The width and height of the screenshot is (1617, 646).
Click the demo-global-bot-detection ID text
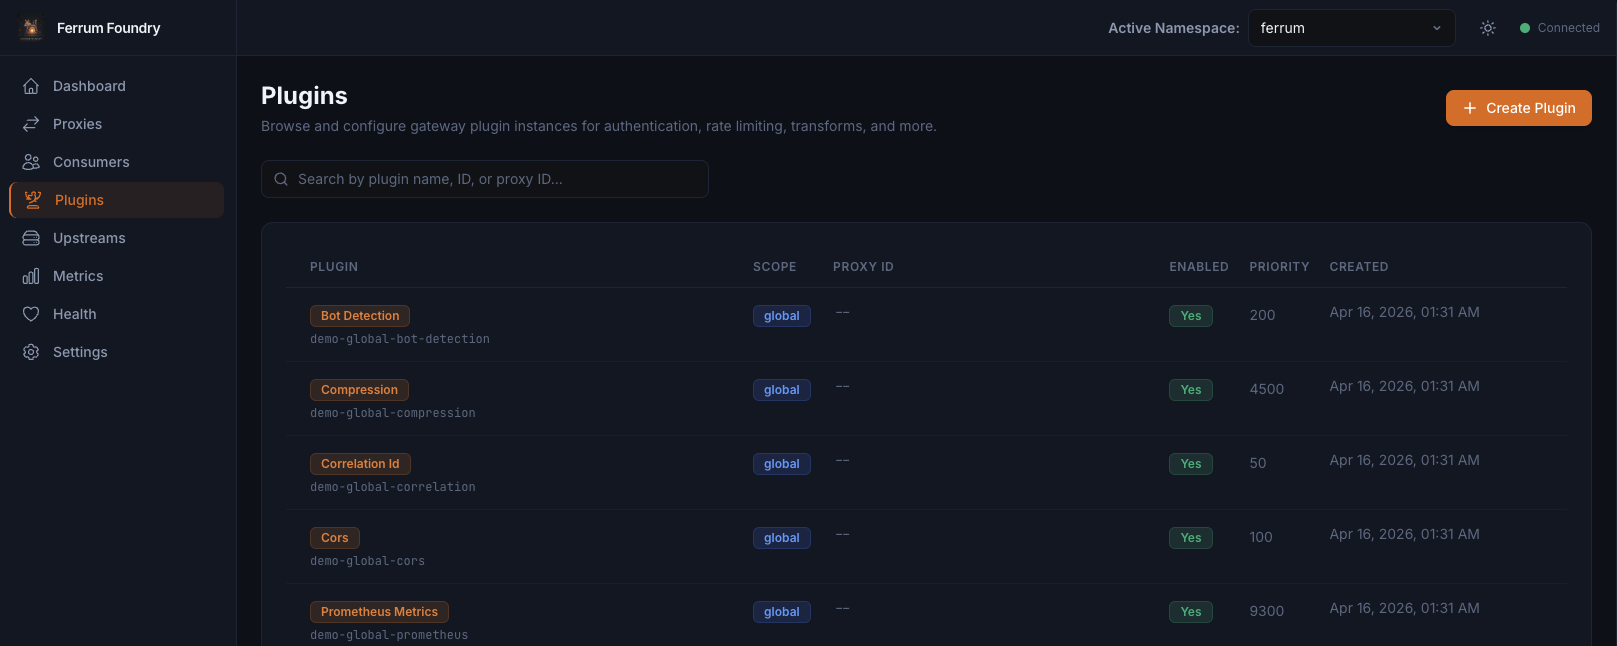(400, 339)
